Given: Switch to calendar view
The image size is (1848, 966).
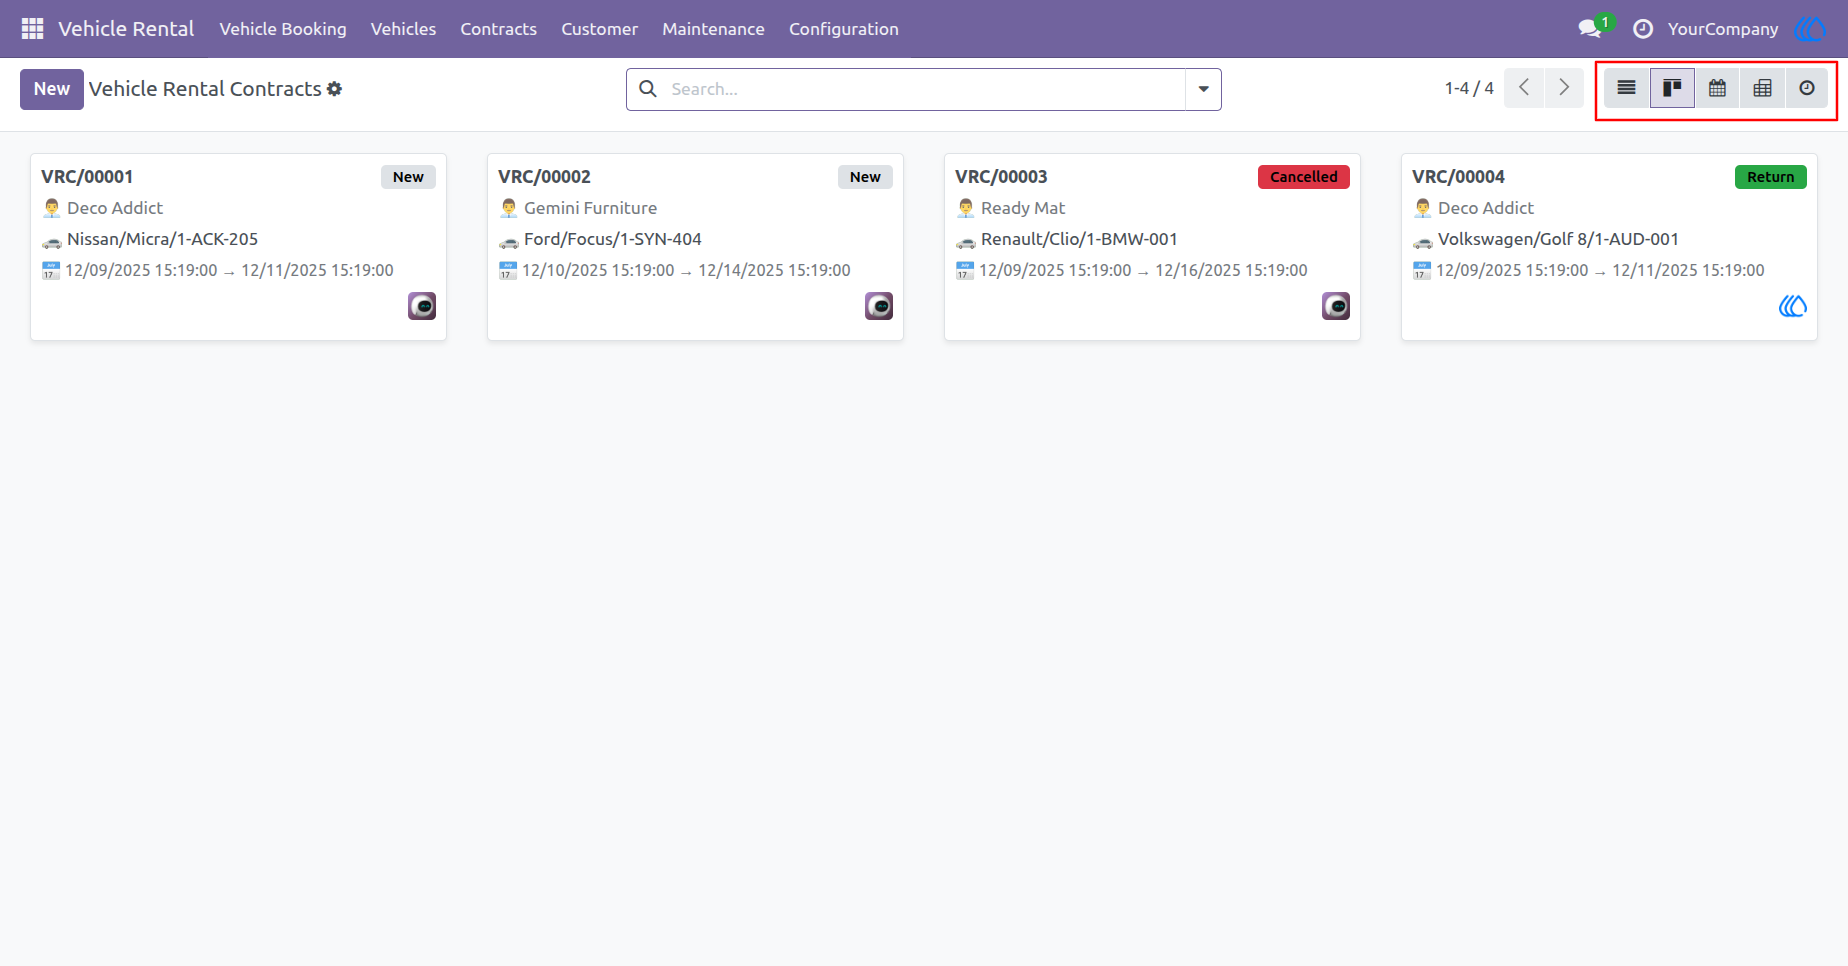Looking at the screenshot, I should click(x=1717, y=88).
